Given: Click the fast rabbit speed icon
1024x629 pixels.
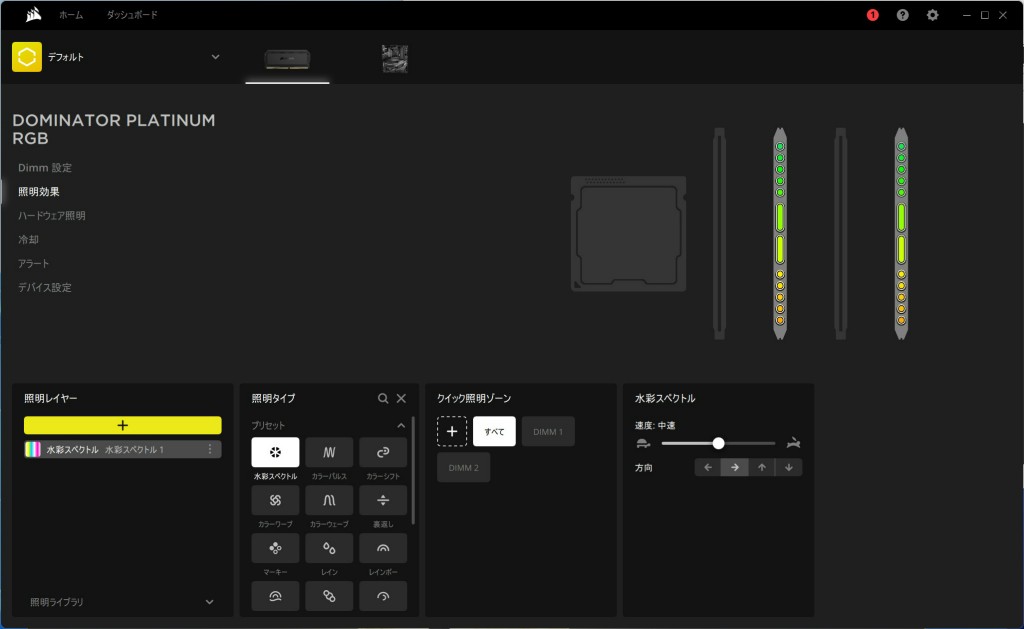Looking at the screenshot, I should tap(793, 444).
